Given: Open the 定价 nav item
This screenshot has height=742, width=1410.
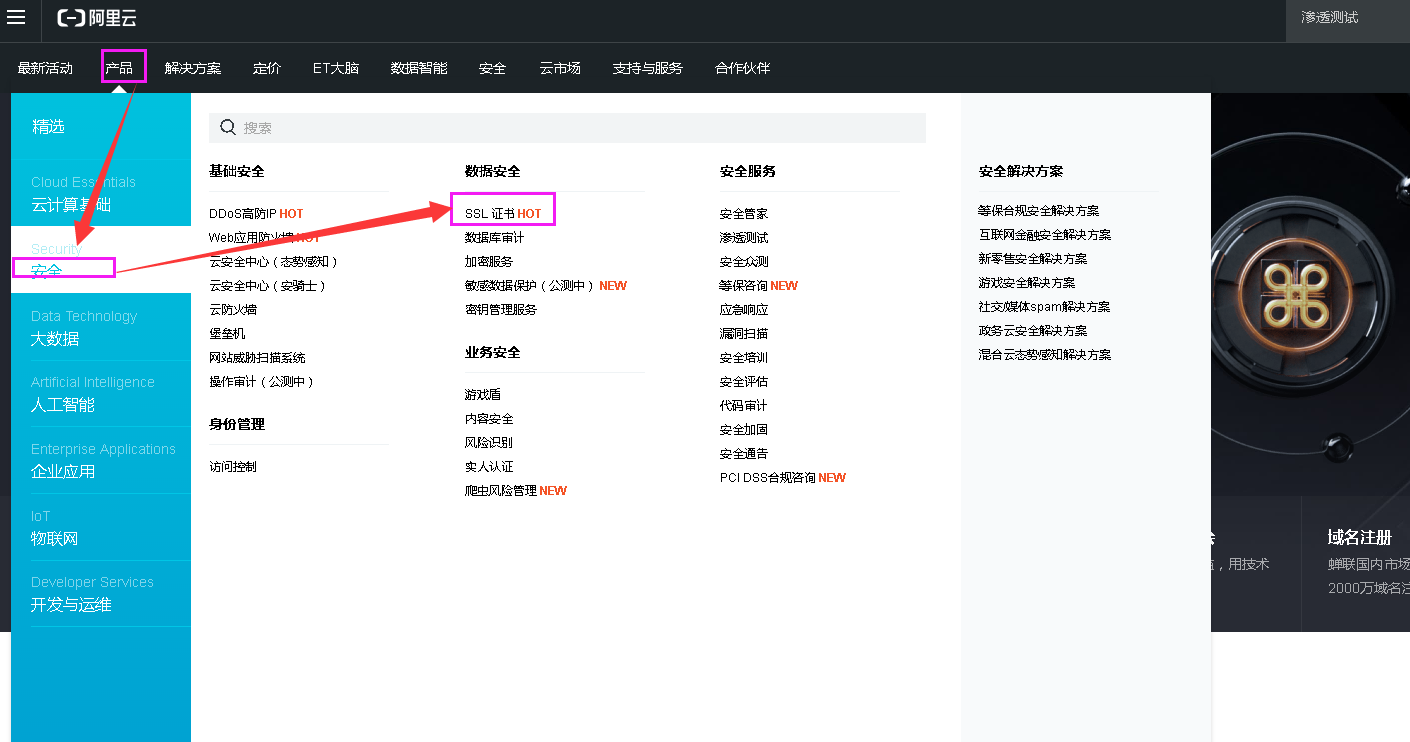Looking at the screenshot, I should click(x=267, y=68).
